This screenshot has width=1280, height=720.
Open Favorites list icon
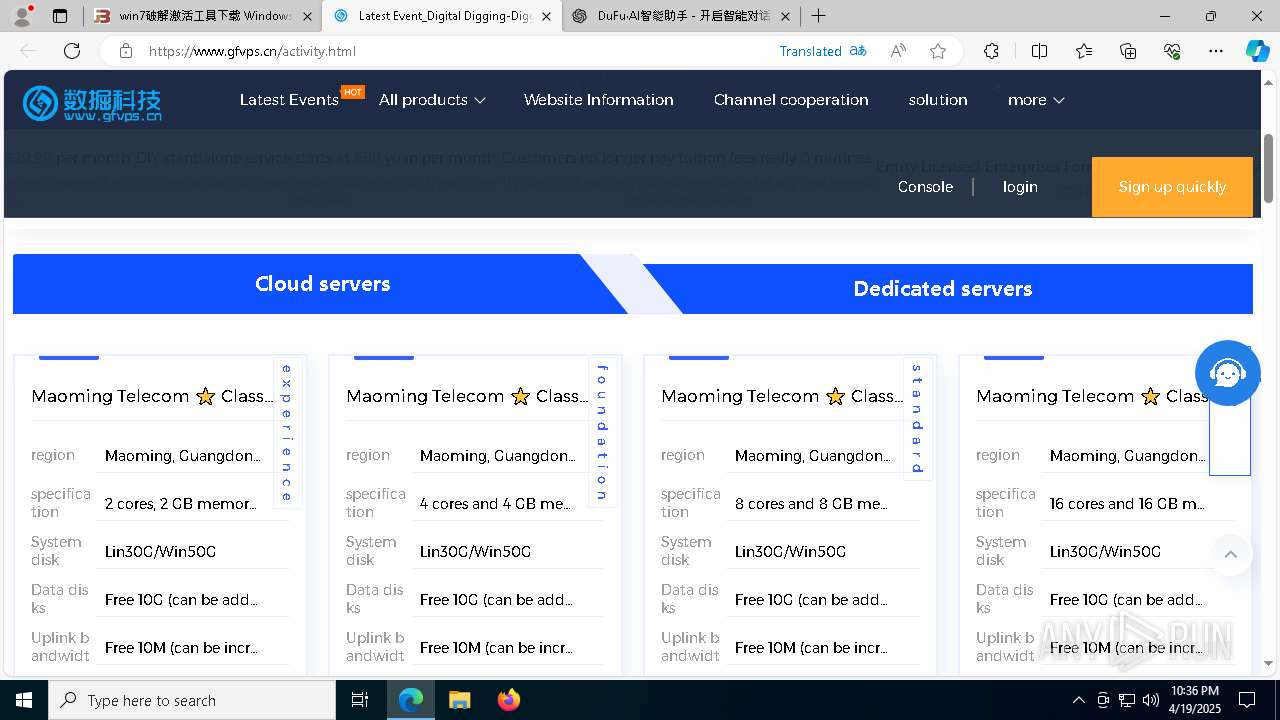pos(1084,51)
